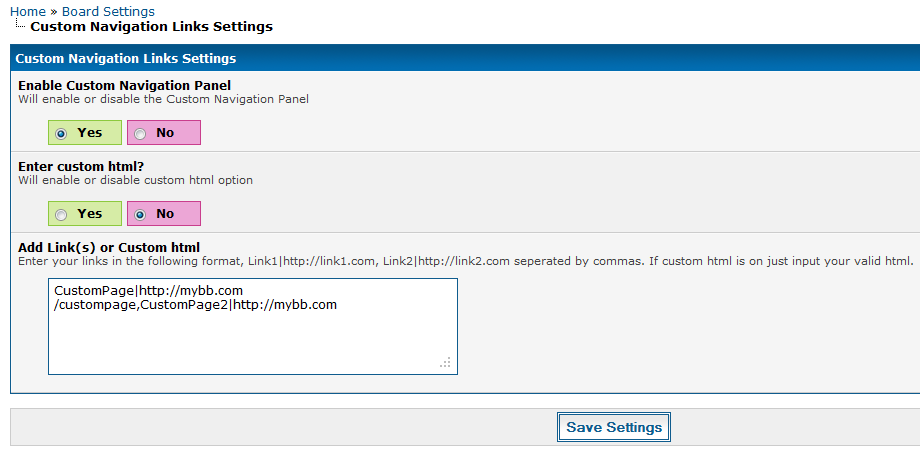Screen dimensions: 920x455
Task: Click the green Yes label for Navigation Panel
Action: tap(90, 133)
